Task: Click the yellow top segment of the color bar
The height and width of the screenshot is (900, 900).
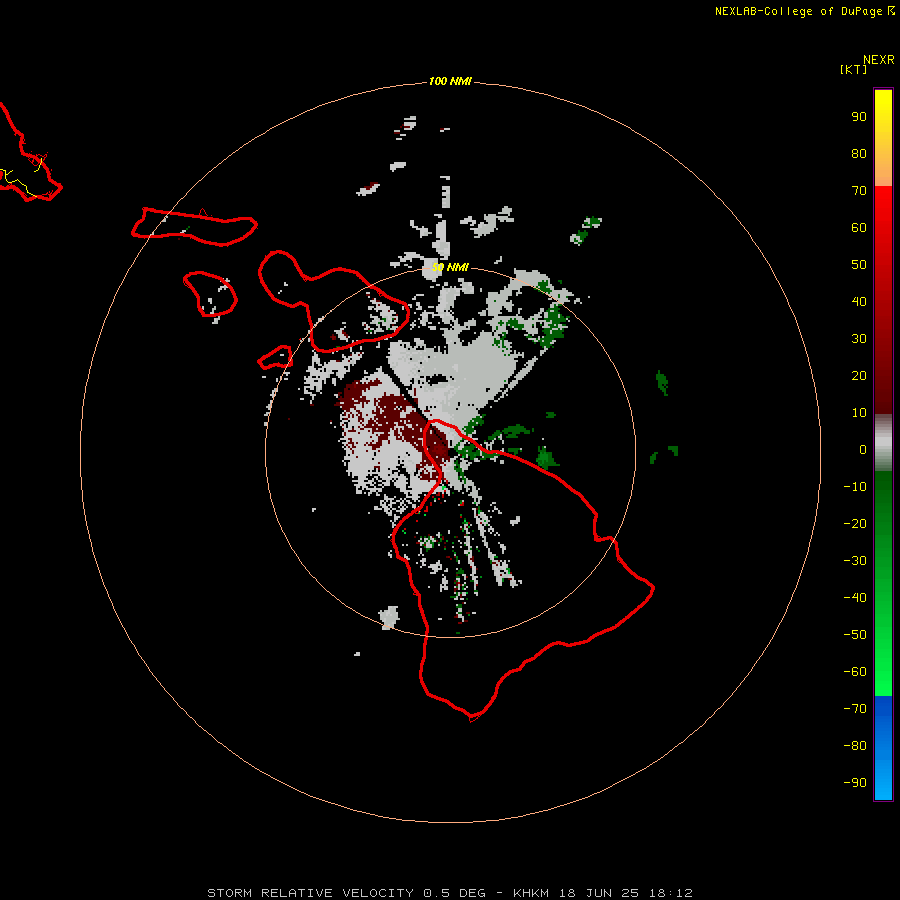Action: point(883,138)
